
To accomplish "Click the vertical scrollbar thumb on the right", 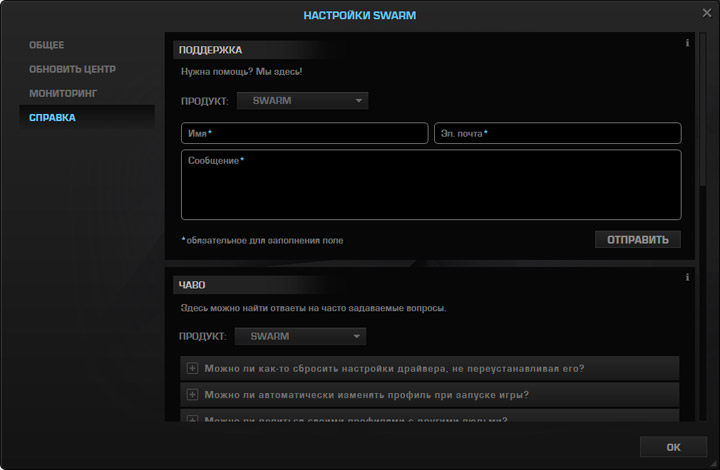I will pos(703,109).
